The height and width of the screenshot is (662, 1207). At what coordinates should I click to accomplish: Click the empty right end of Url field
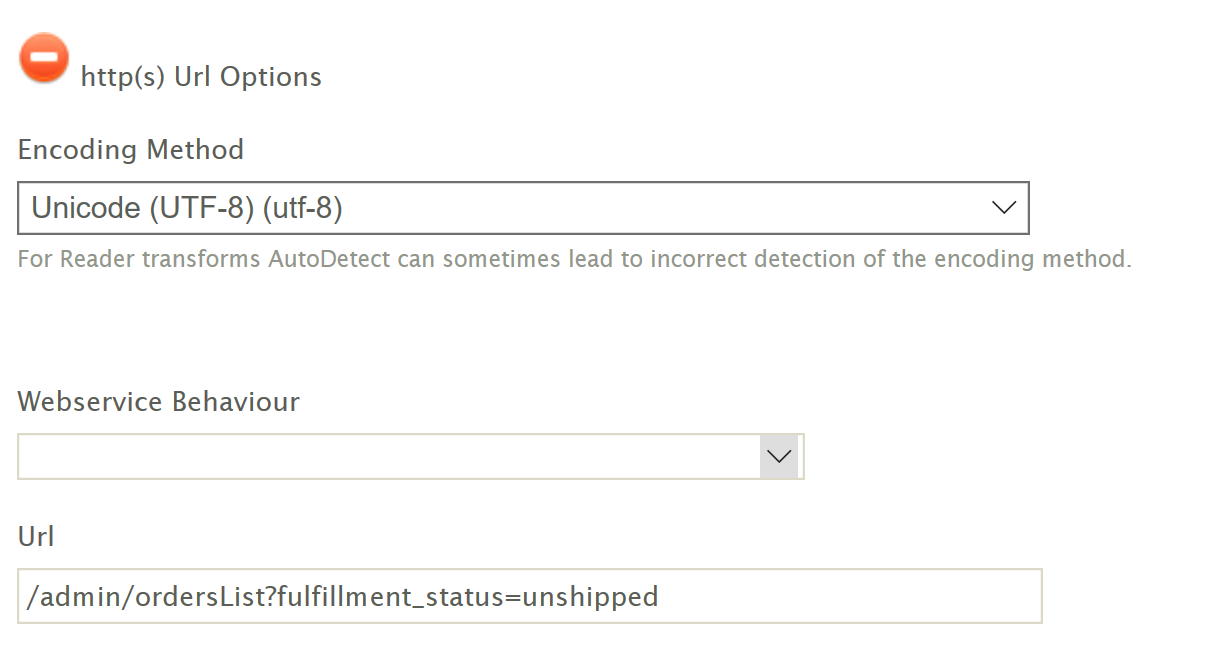point(850,597)
